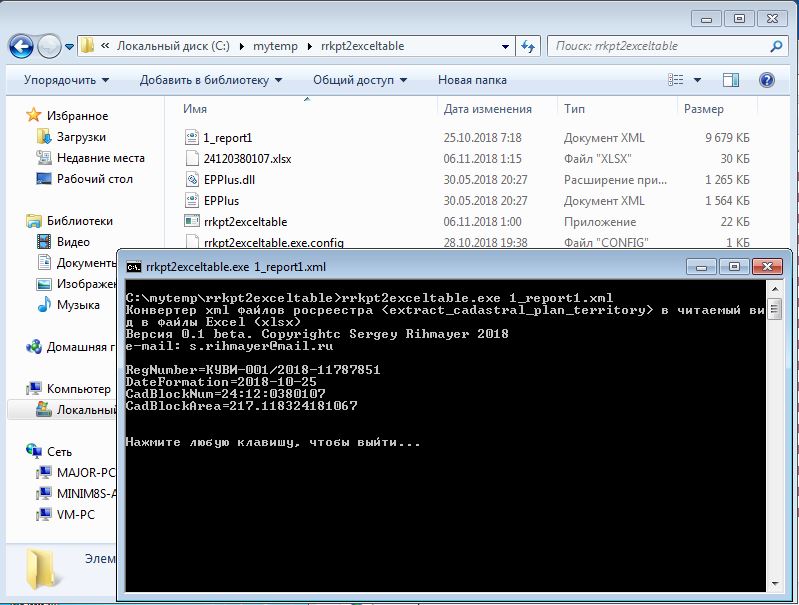The height and width of the screenshot is (605, 799).
Task: Click the Новая папка button
Action: coord(472,80)
